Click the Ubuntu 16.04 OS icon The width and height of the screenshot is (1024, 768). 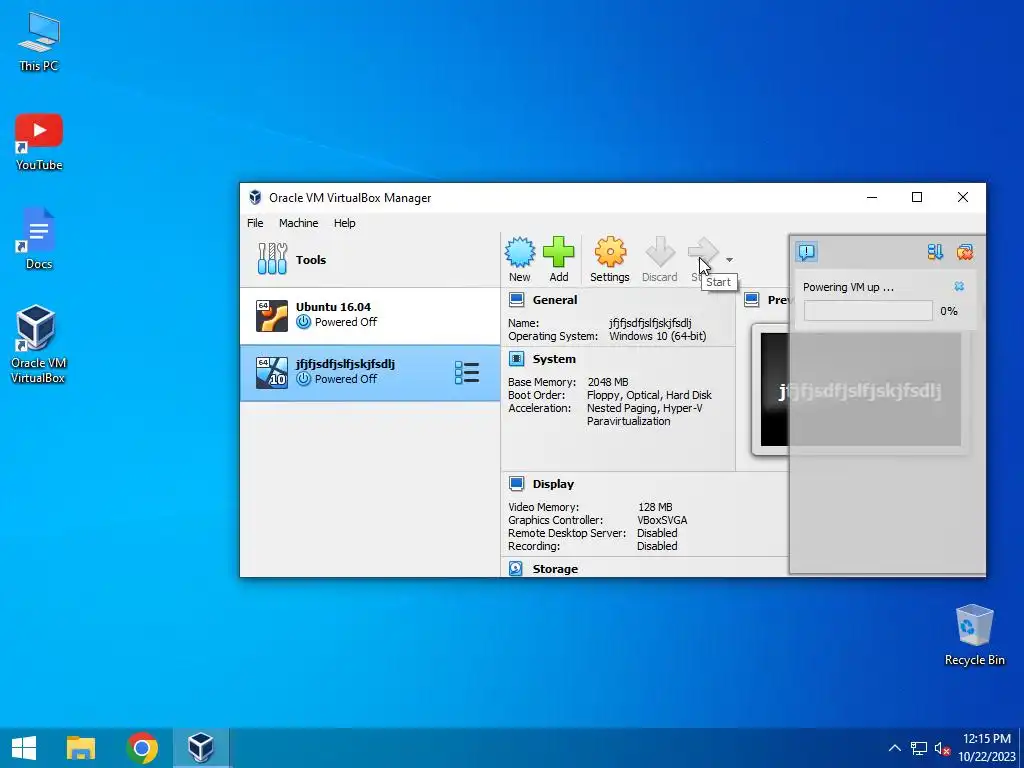pyautogui.click(x=272, y=315)
